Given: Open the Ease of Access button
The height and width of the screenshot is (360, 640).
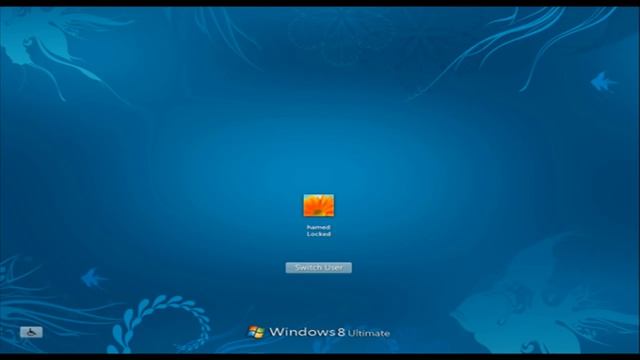Looking at the screenshot, I should (x=31, y=332).
